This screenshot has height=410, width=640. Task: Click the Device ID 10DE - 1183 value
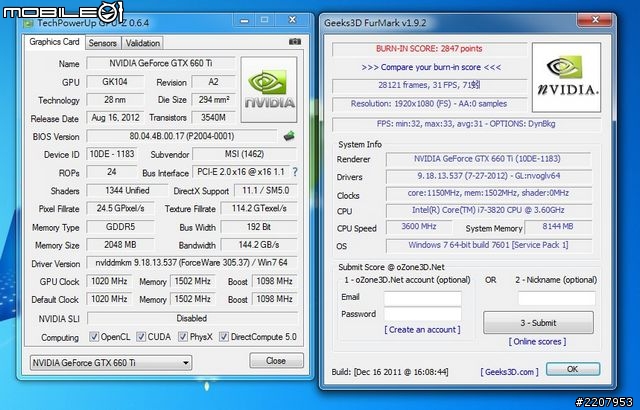(x=112, y=154)
